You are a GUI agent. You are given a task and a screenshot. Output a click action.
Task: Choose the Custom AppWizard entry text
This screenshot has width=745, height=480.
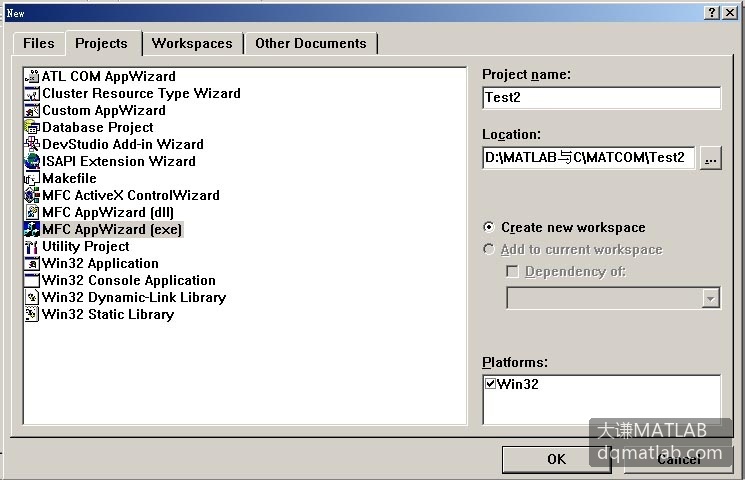(x=104, y=111)
